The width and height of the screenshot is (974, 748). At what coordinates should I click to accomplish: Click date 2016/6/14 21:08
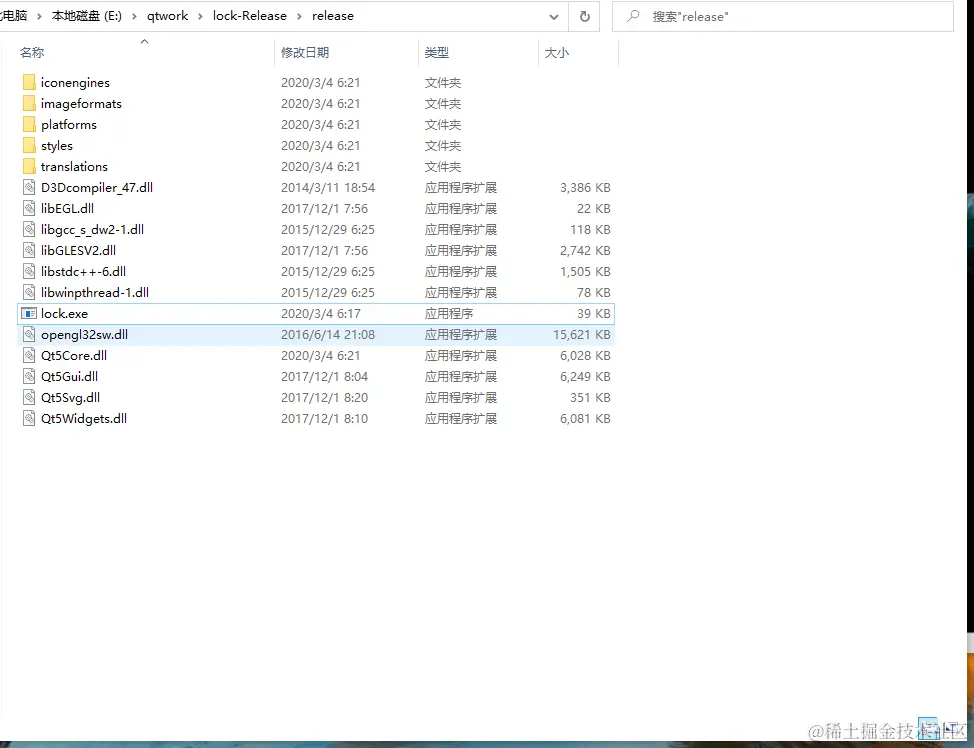pos(328,335)
